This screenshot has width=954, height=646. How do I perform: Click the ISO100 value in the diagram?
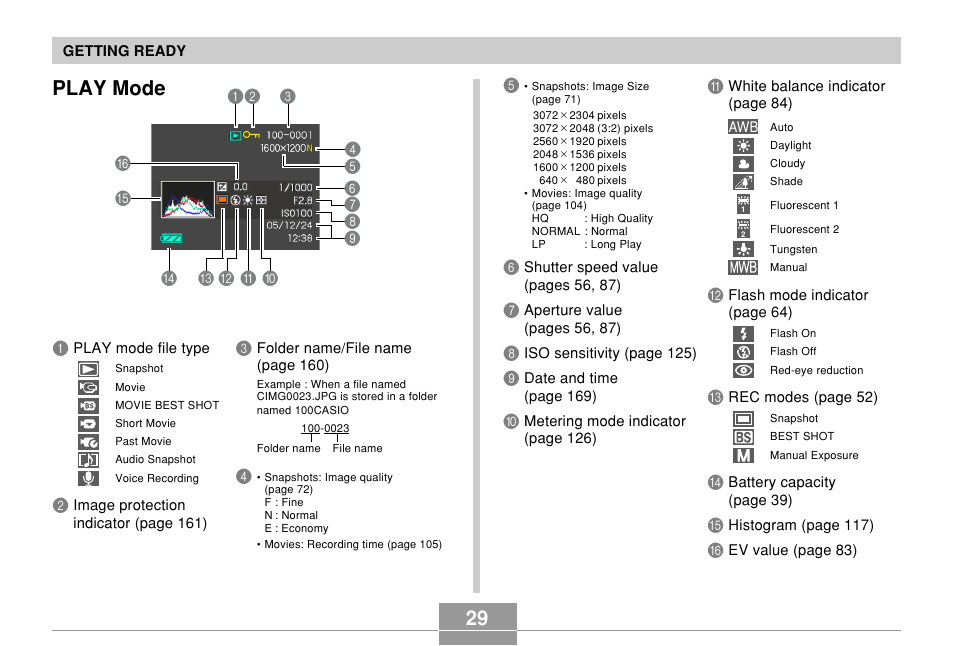pyautogui.click(x=296, y=213)
